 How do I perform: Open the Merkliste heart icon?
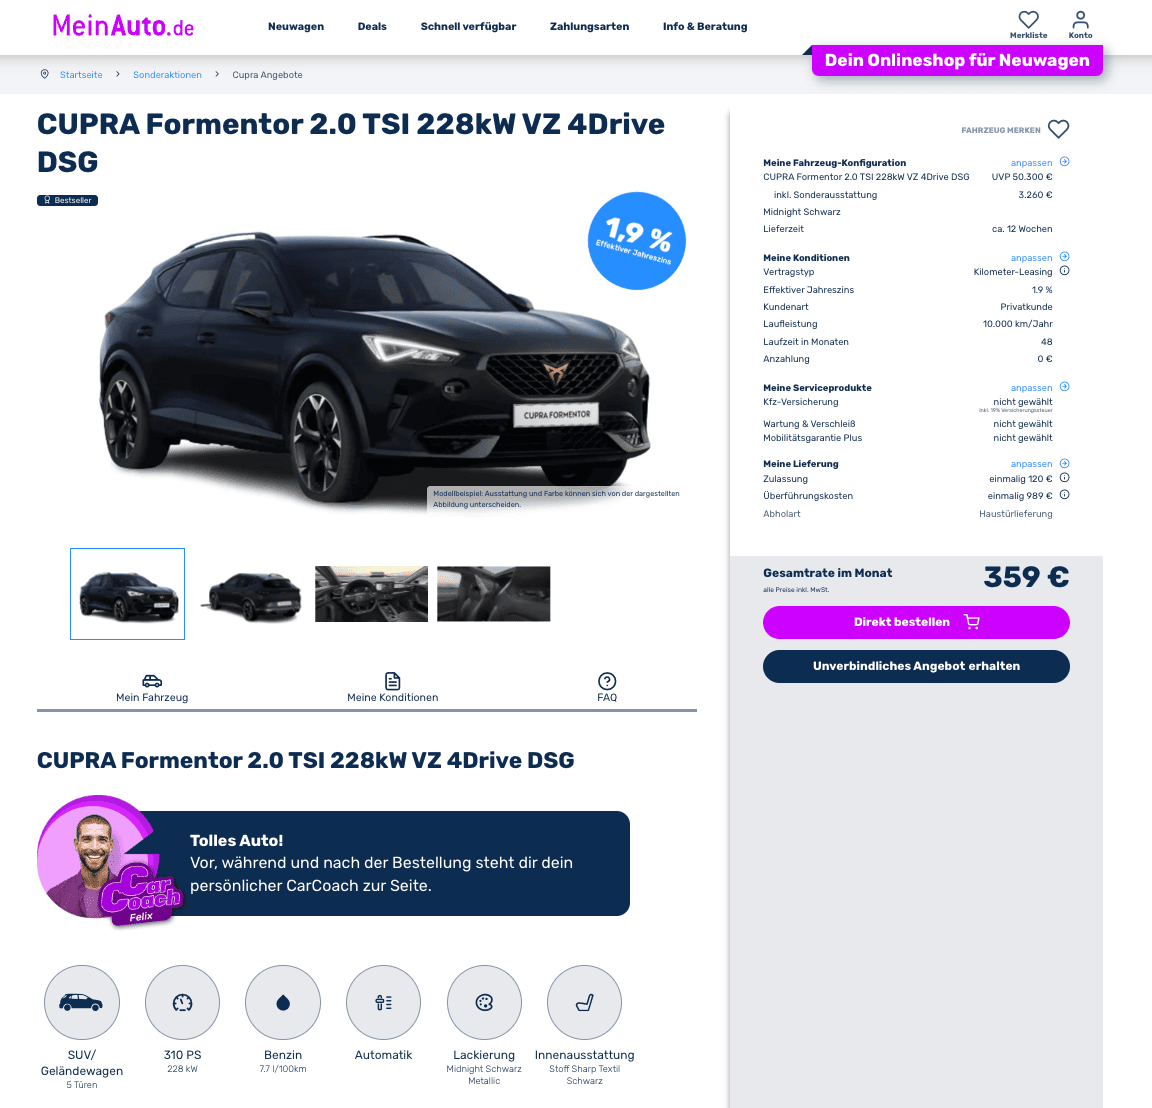pos(1028,20)
